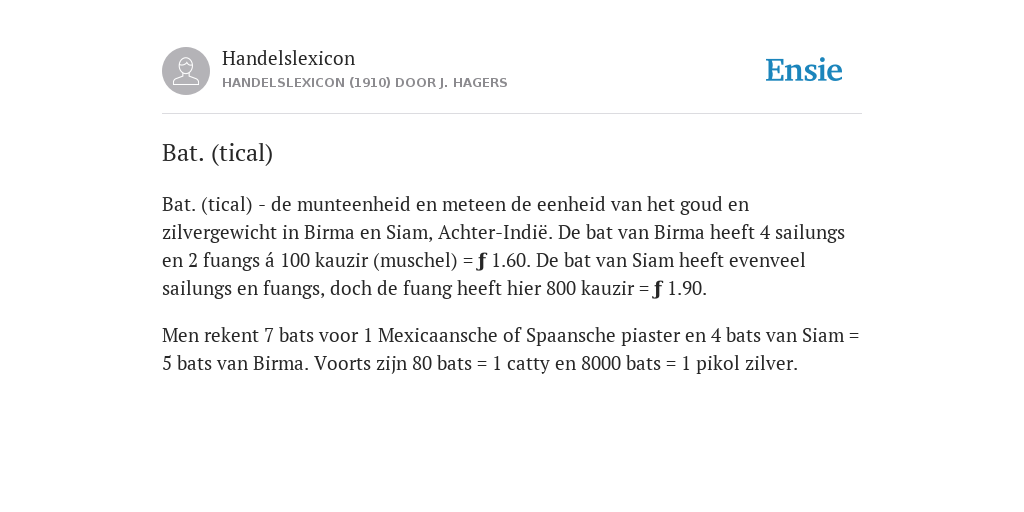1024x512 pixels.
Task: Click the gray author avatar icon
Action: [x=186, y=71]
